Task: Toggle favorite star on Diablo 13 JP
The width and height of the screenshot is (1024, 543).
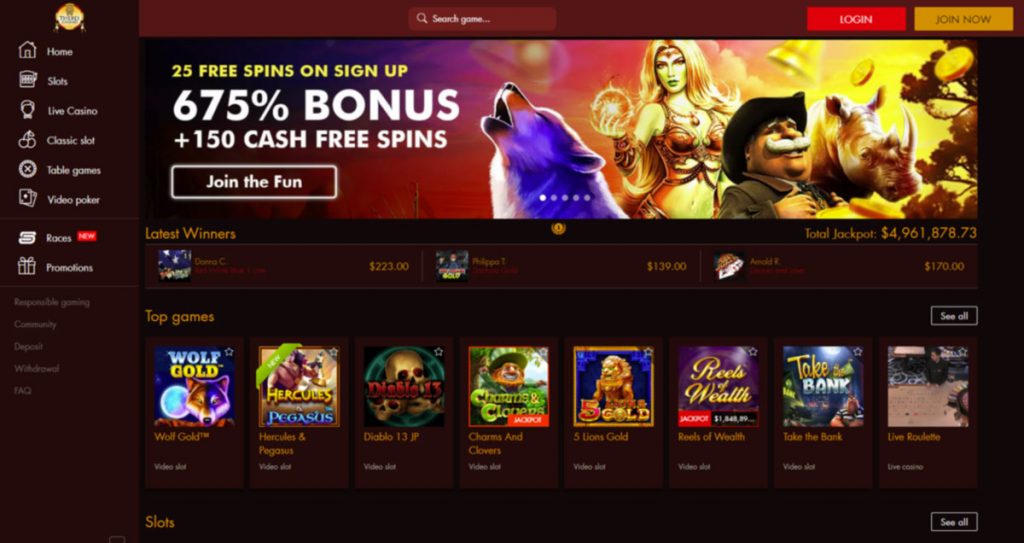Action: tap(438, 352)
